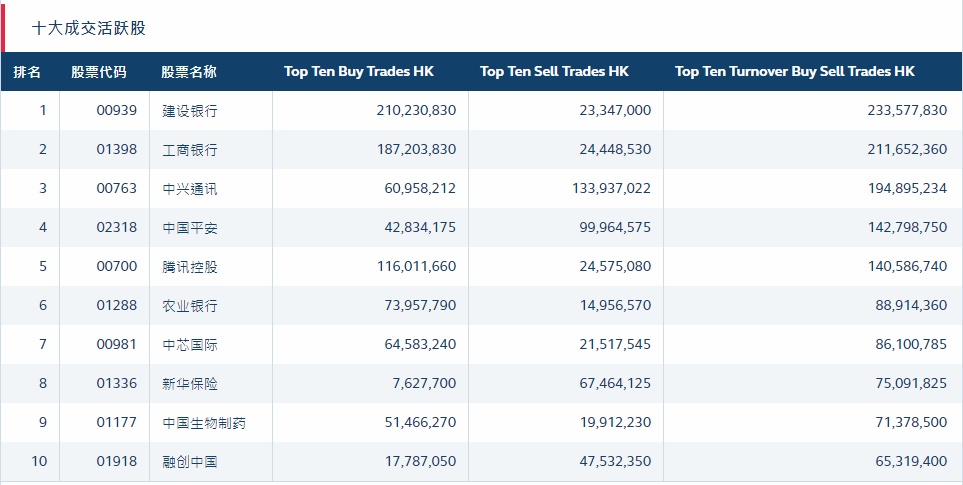
Task: Open stock code 00981
Action: (116, 345)
